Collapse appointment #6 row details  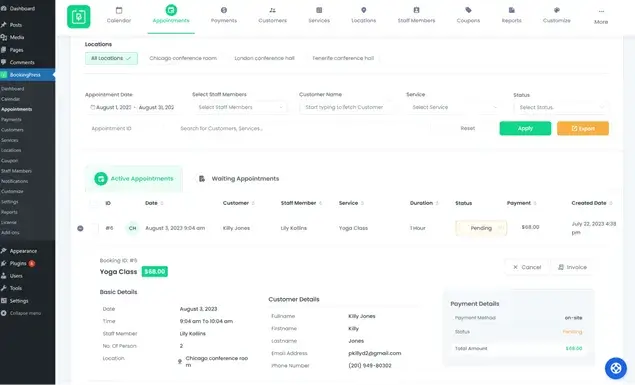pyautogui.click(x=80, y=228)
